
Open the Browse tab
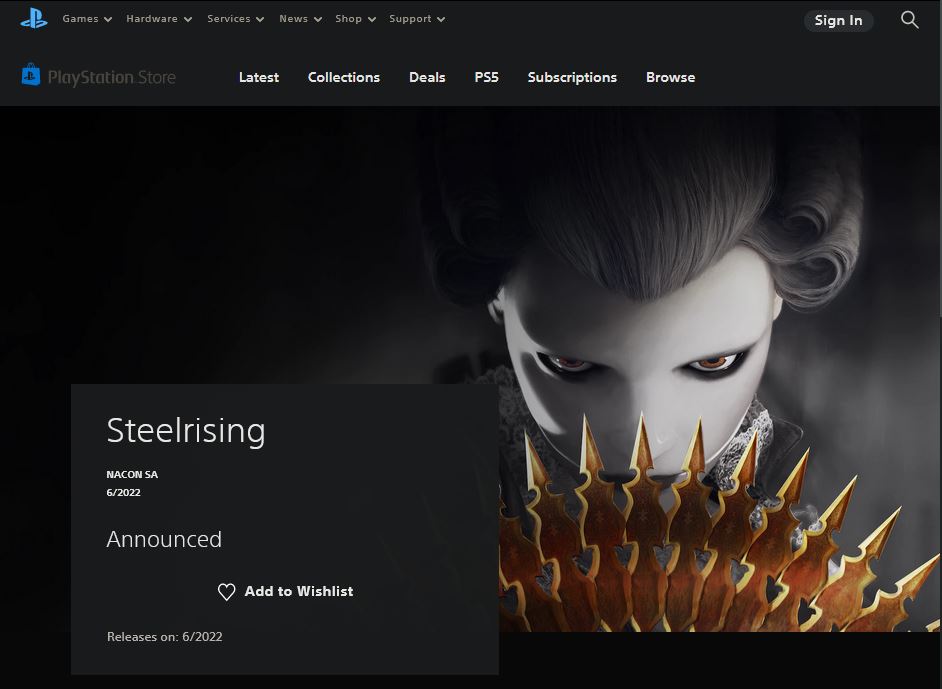(670, 77)
